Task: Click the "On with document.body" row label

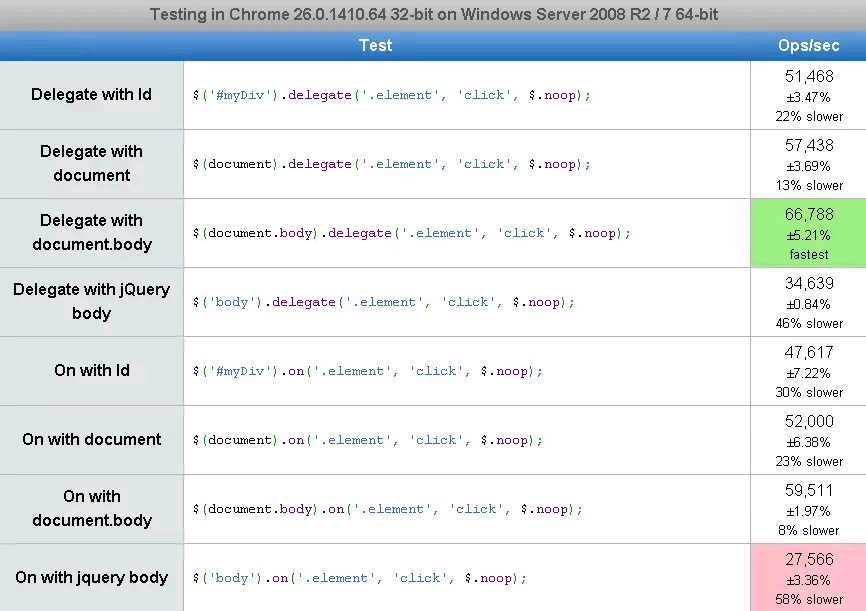Action: click(x=91, y=509)
